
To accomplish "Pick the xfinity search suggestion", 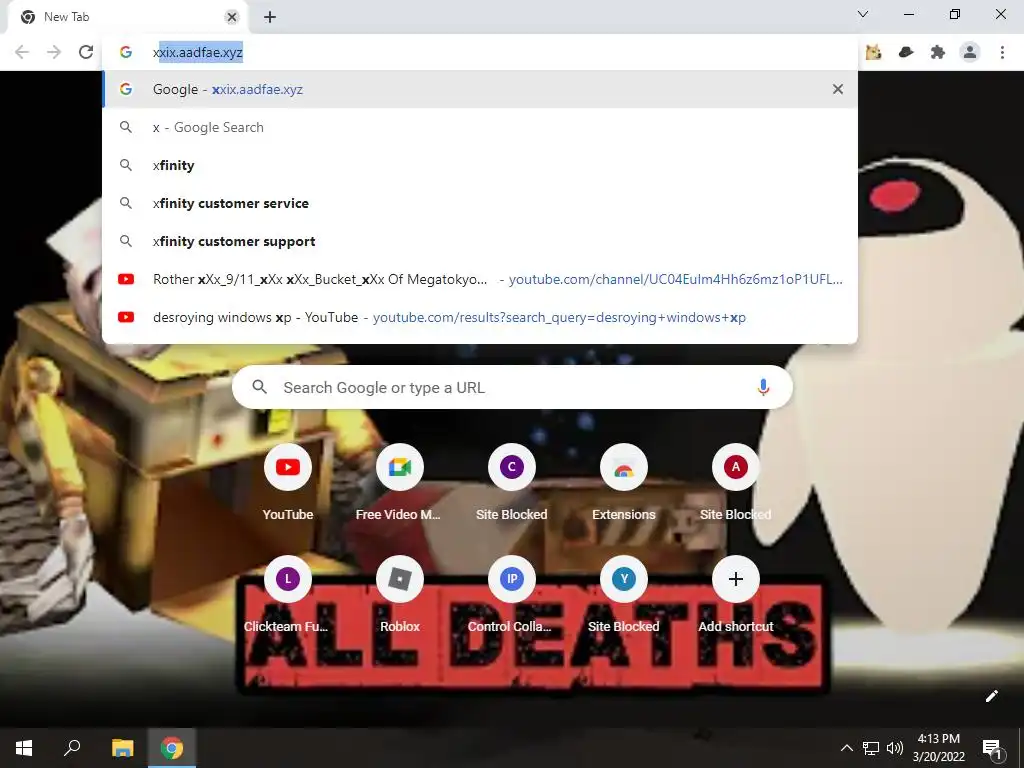I will point(480,165).
